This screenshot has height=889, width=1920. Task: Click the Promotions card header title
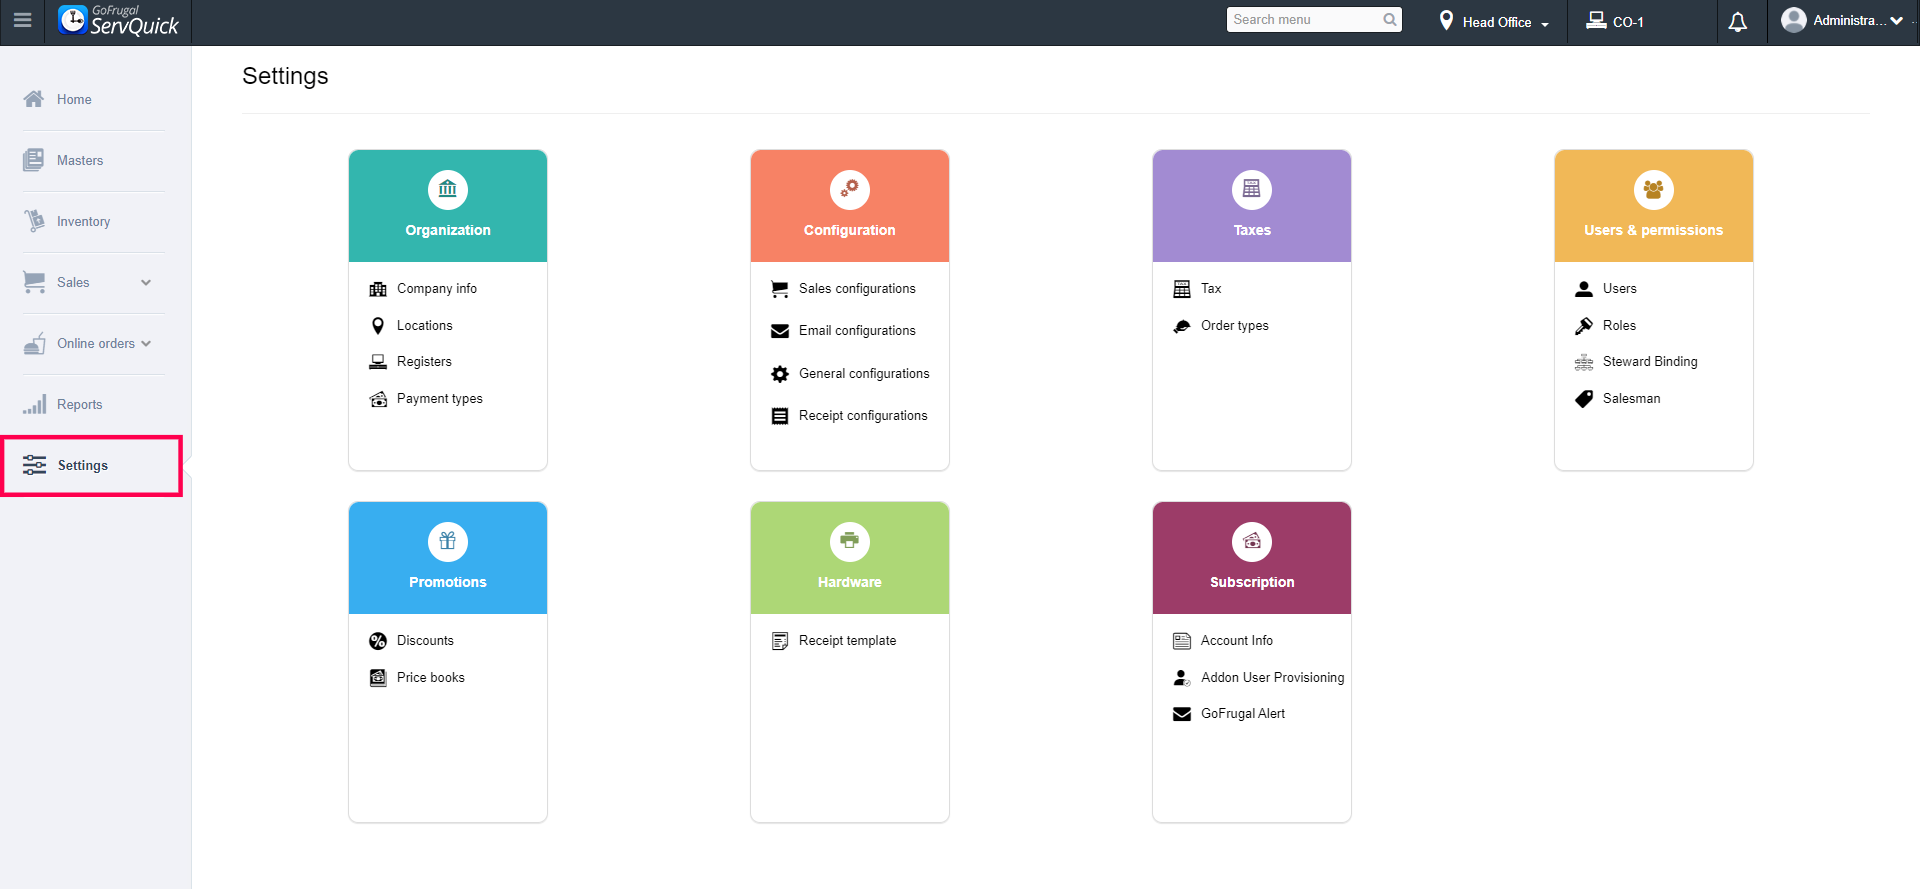(x=448, y=582)
